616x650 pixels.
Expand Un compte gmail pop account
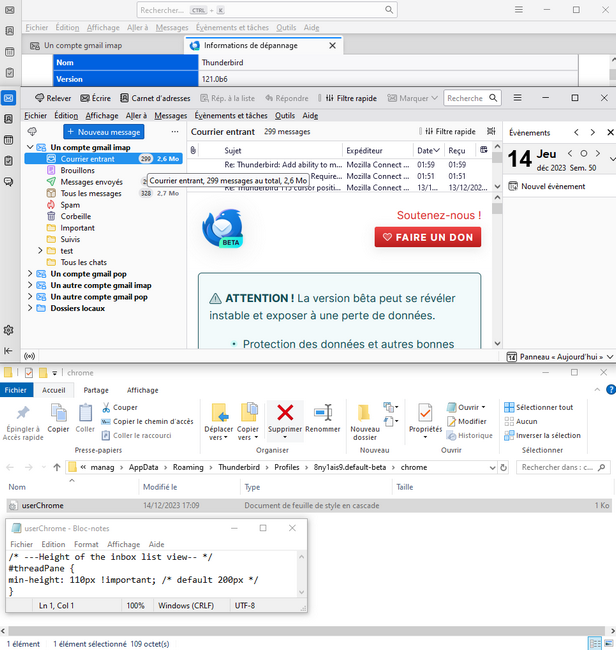coord(30,274)
